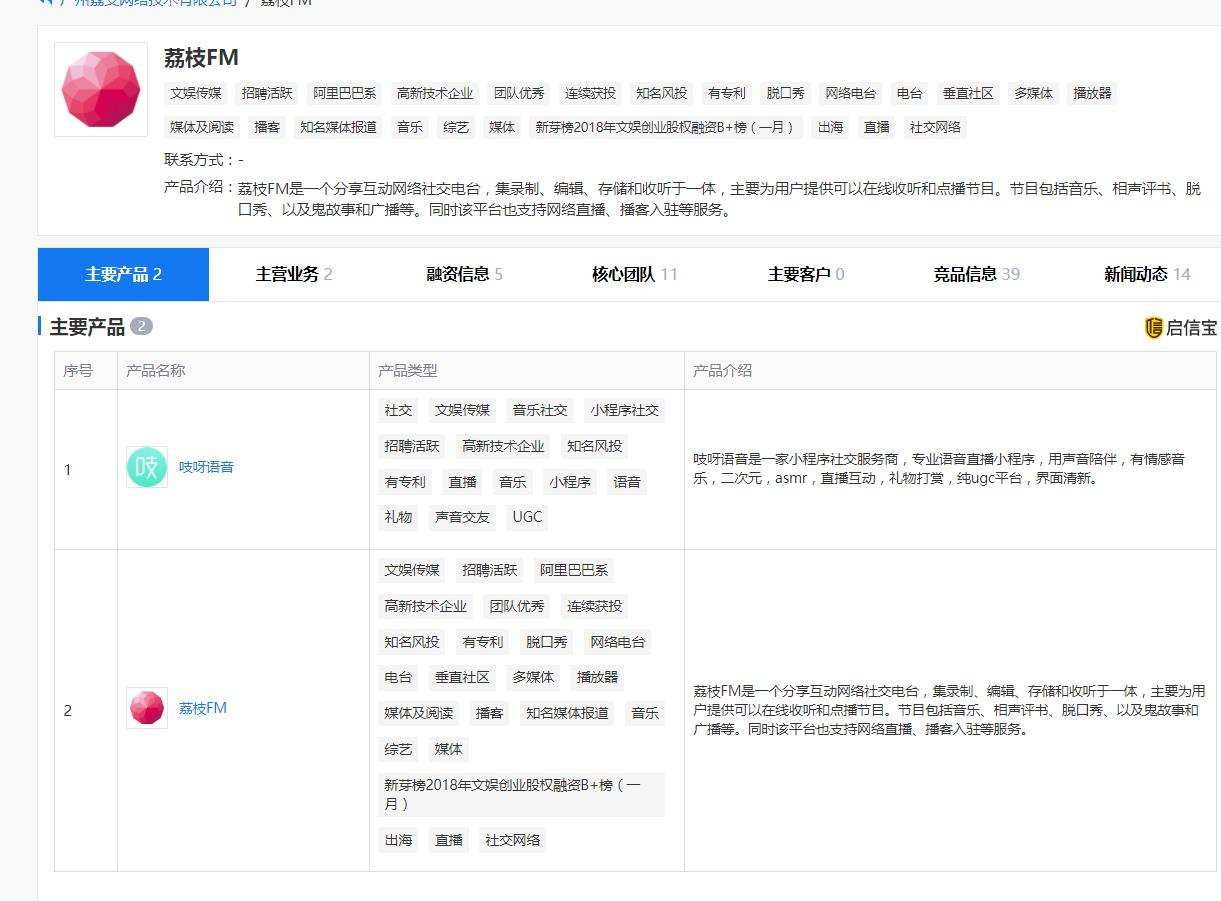Switch to the 融资信息 tab
The height and width of the screenshot is (901, 1221).
pyautogui.click(x=461, y=274)
